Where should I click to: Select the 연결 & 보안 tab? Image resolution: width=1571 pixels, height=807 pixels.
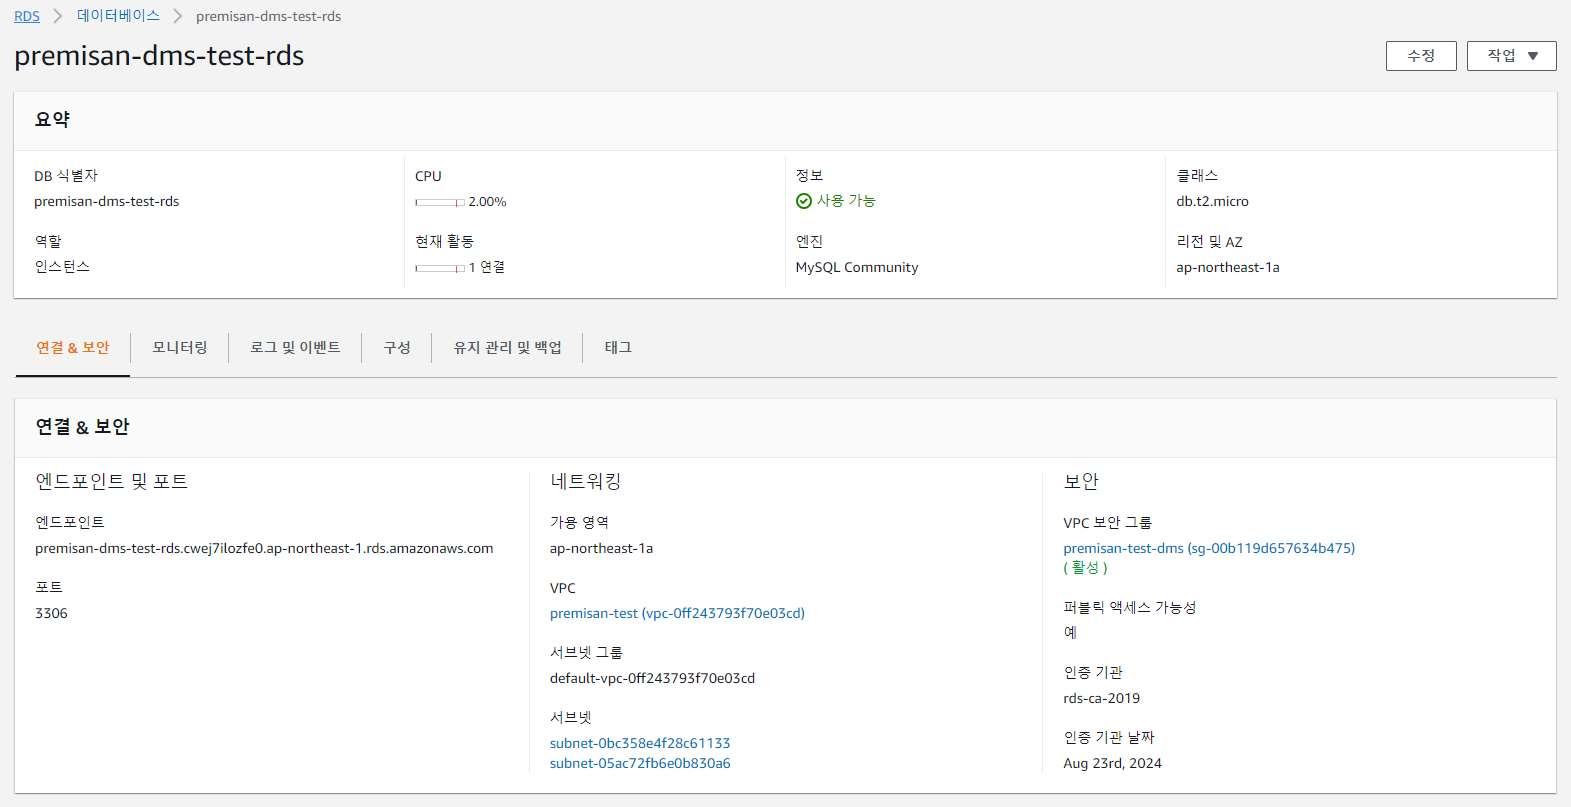pos(73,348)
